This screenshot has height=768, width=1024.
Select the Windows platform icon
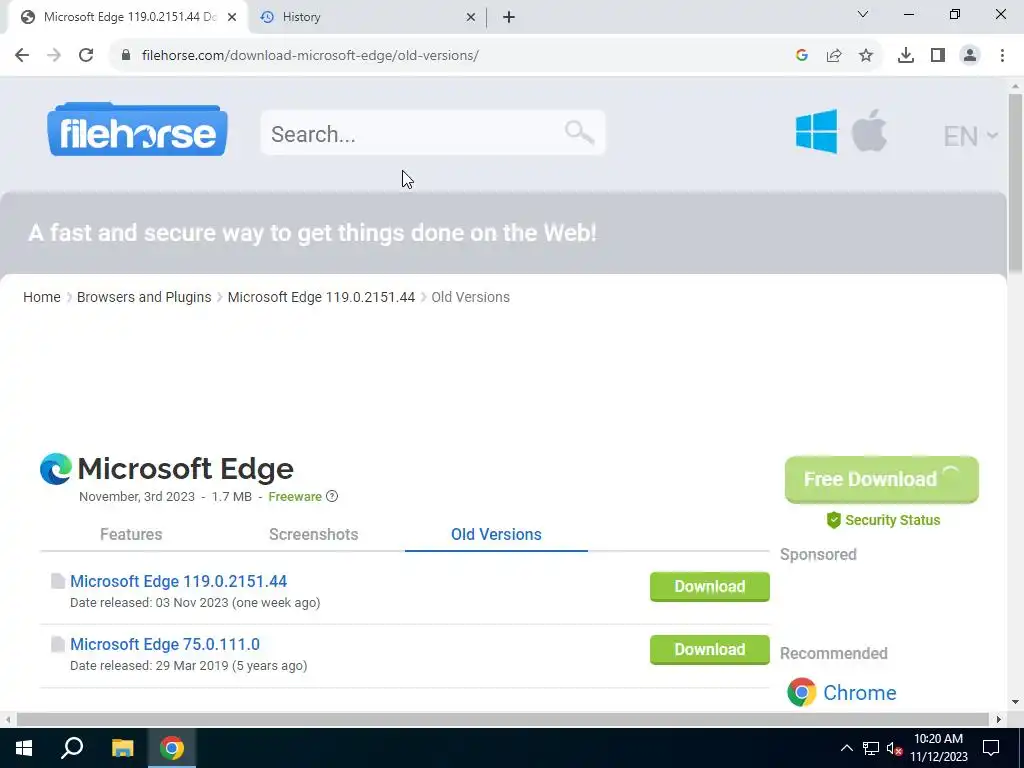pos(816,132)
